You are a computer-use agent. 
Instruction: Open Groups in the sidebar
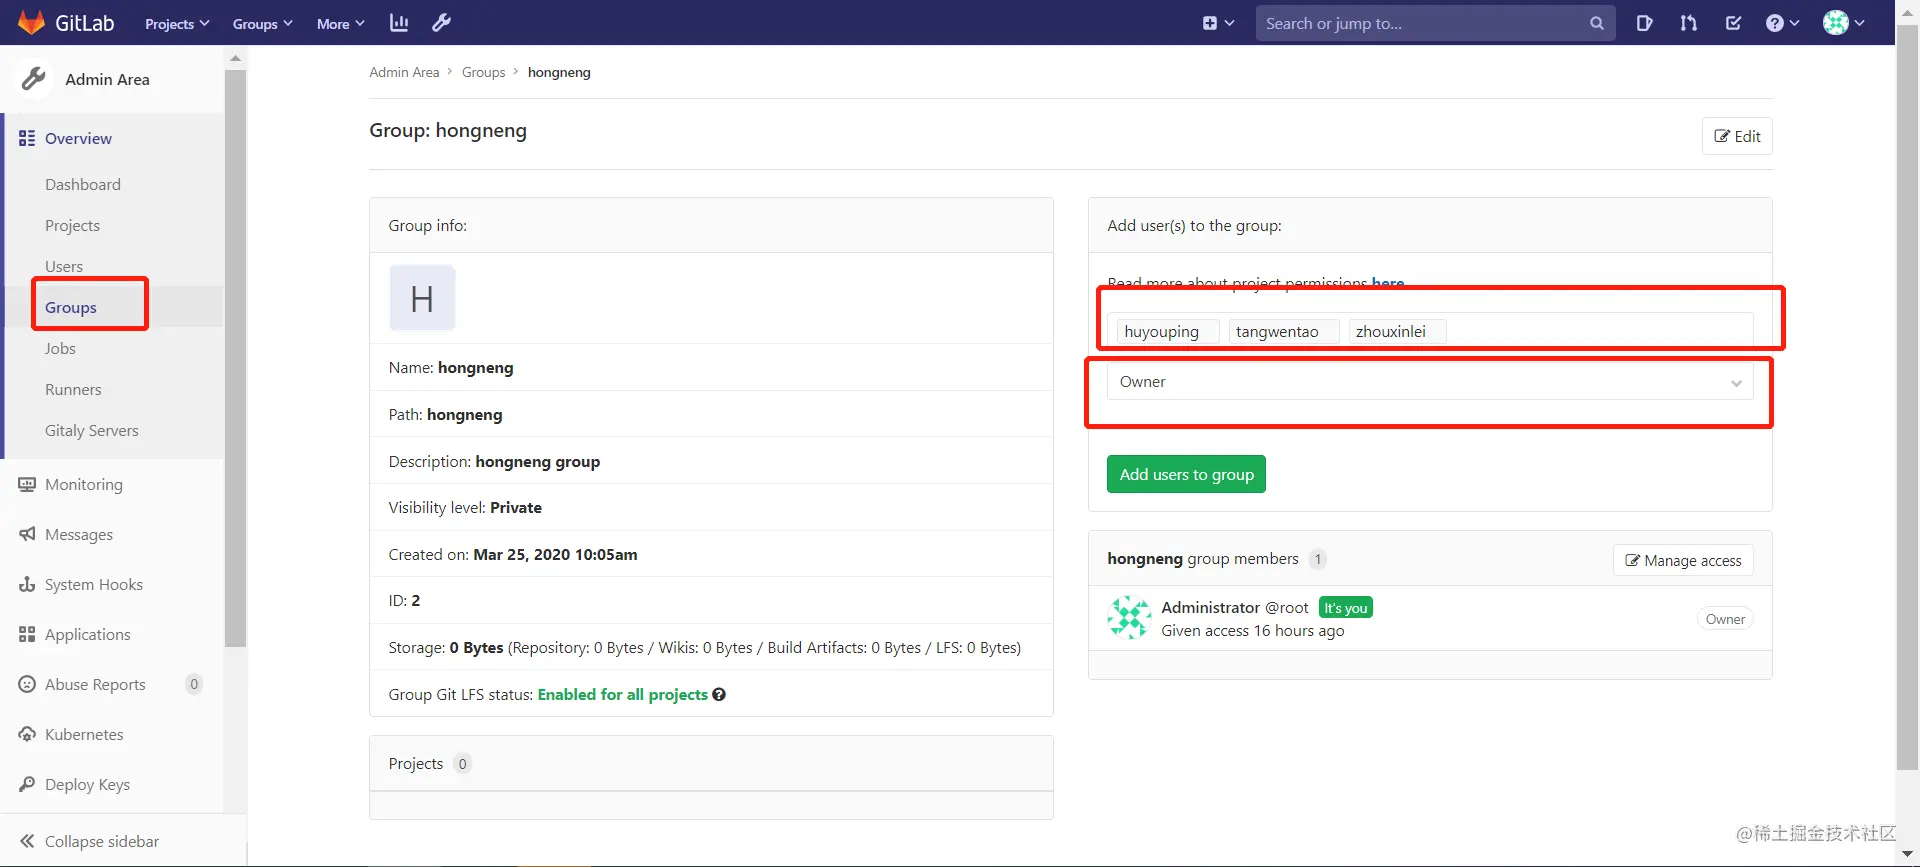[71, 307]
